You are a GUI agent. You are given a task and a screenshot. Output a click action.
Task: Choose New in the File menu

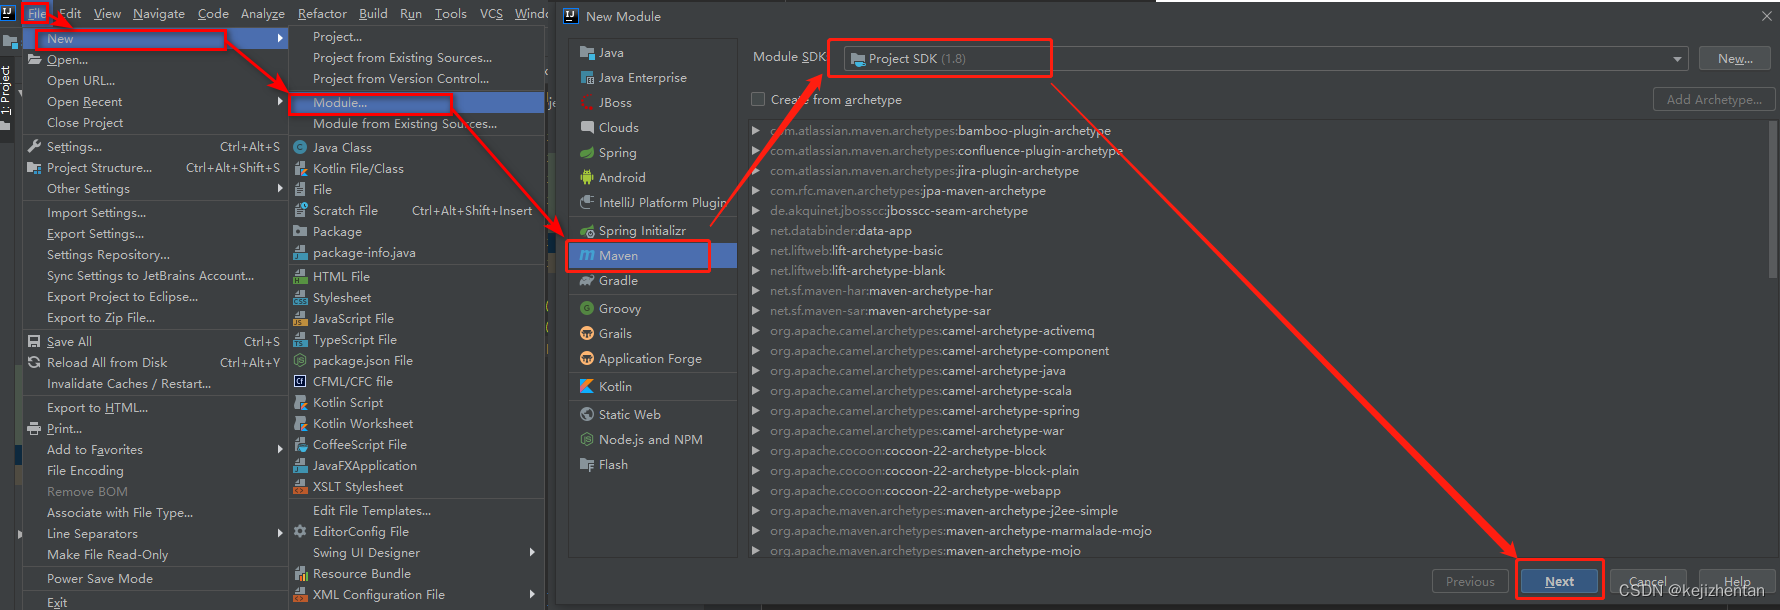click(156, 39)
